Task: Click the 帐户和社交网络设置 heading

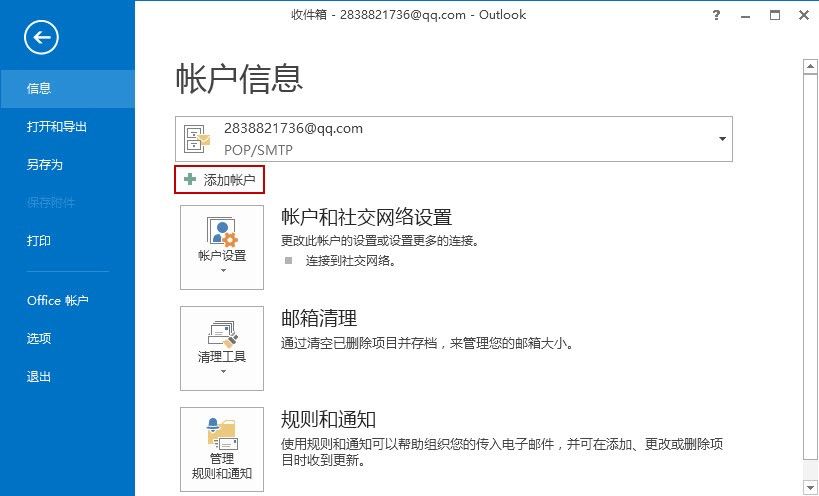Action: pyautogui.click(x=367, y=218)
